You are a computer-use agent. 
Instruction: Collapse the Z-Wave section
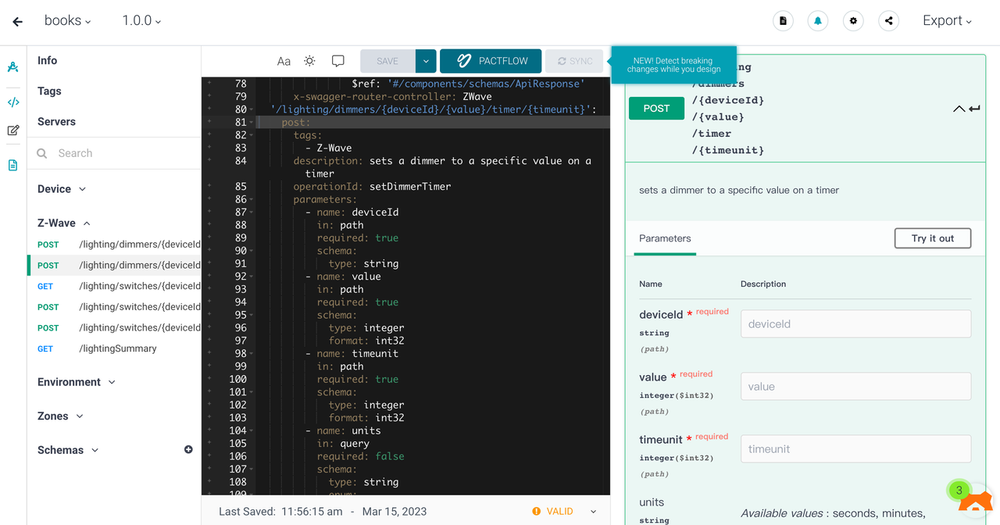tap(64, 224)
